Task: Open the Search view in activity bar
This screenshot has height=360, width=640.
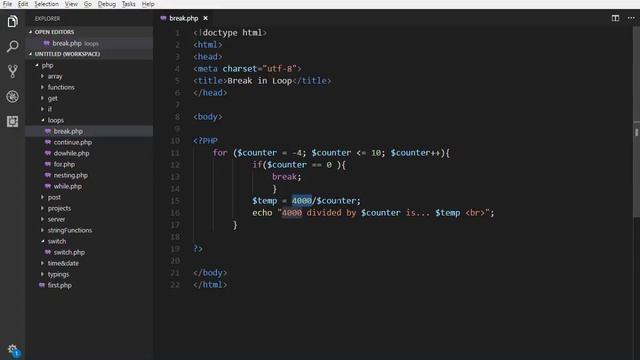Action: click(x=13, y=47)
